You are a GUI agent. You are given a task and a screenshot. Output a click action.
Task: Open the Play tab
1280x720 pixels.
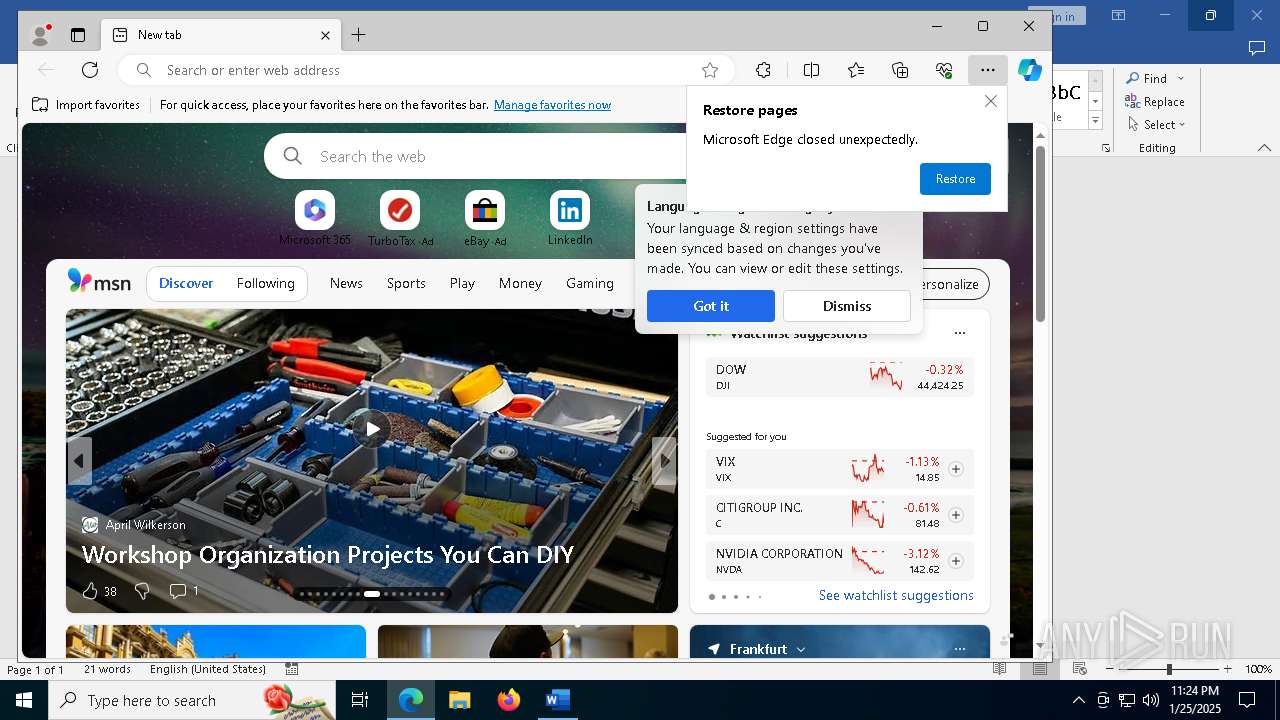coord(462,283)
